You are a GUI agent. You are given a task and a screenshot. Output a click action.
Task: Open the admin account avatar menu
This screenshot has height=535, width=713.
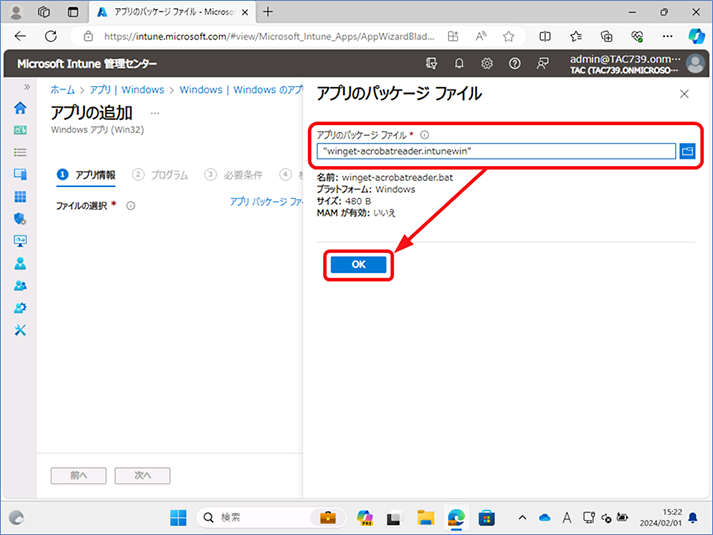(x=695, y=64)
